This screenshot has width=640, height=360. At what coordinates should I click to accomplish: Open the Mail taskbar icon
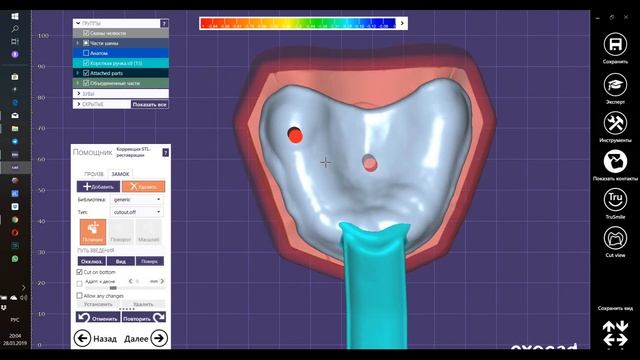[x=15, y=116]
